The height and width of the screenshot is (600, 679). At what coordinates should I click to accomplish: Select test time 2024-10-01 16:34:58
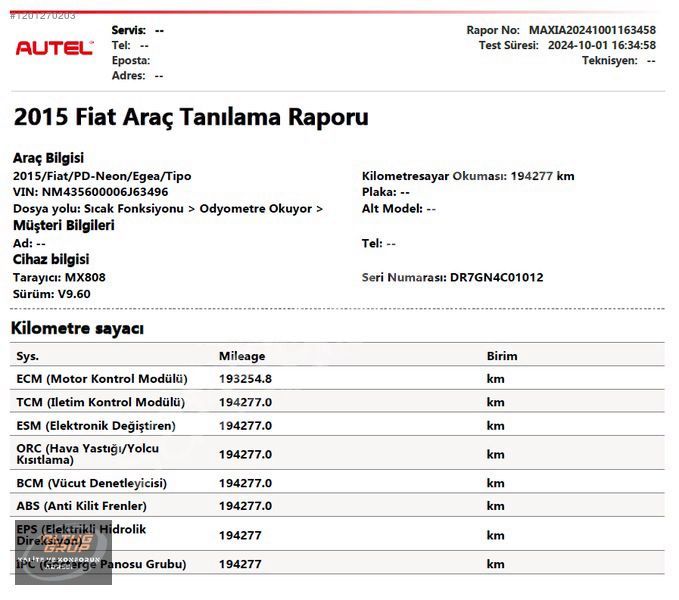[601, 45]
